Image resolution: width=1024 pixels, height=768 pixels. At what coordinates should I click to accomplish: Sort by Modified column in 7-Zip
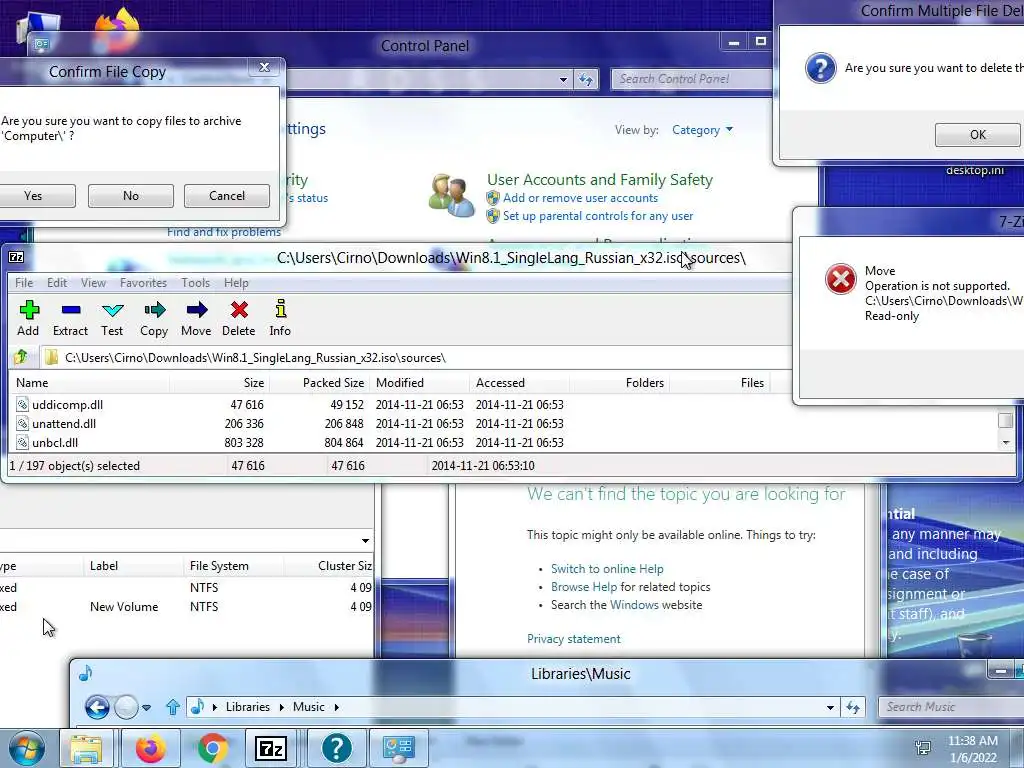(x=419, y=383)
